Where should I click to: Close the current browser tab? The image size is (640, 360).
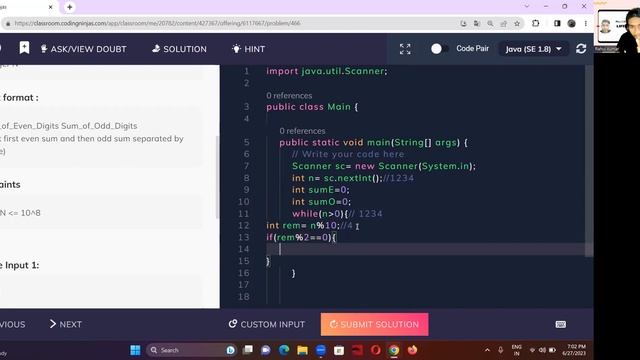click(51, 7)
